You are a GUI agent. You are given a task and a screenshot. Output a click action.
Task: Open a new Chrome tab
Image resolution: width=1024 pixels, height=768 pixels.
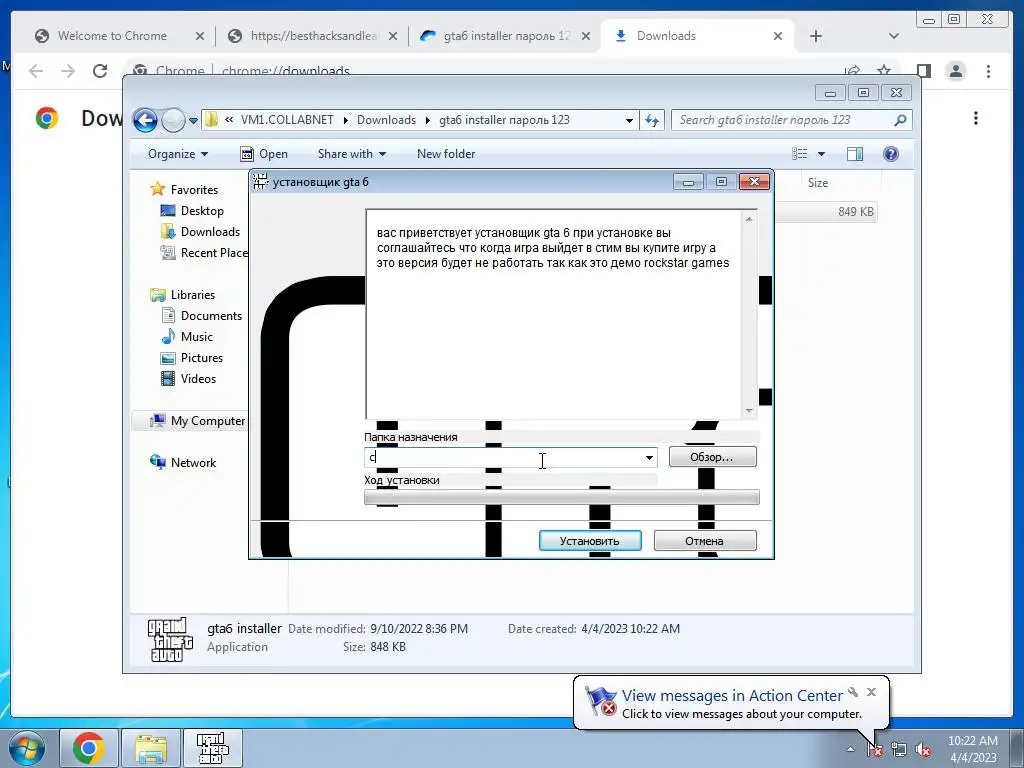pyautogui.click(x=816, y=36)
